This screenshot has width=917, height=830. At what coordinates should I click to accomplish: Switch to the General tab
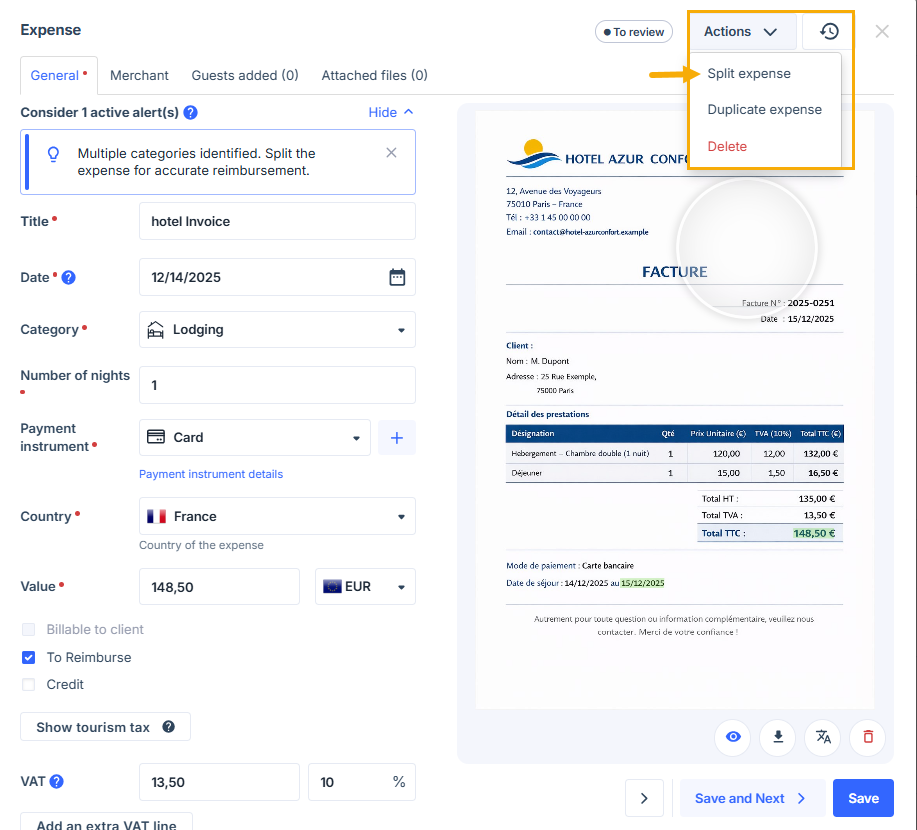pyautogui.click(x=58, y=75)
